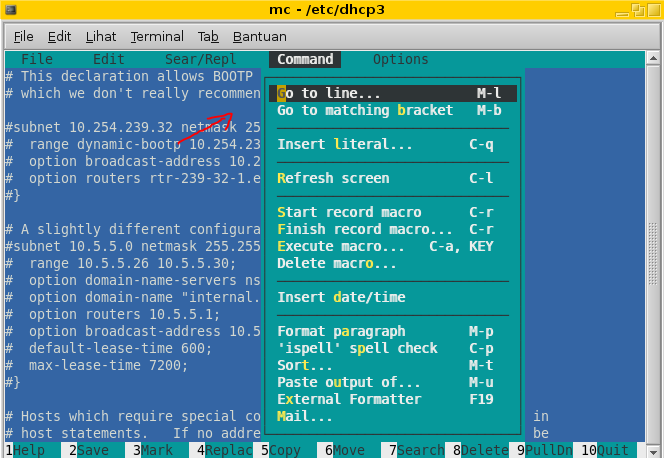This screenshot has width=664, height=458.
Task: Click '# host statements.' line
Action: (x=133, y=433)
